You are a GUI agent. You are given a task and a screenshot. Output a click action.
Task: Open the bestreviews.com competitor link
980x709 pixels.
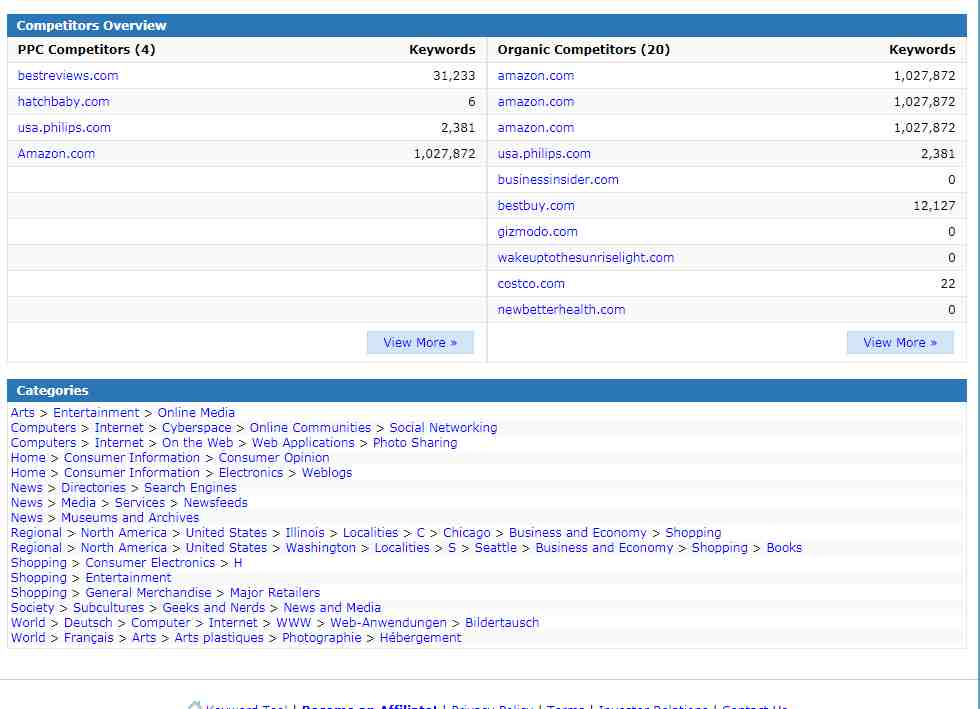coord(68,76)
